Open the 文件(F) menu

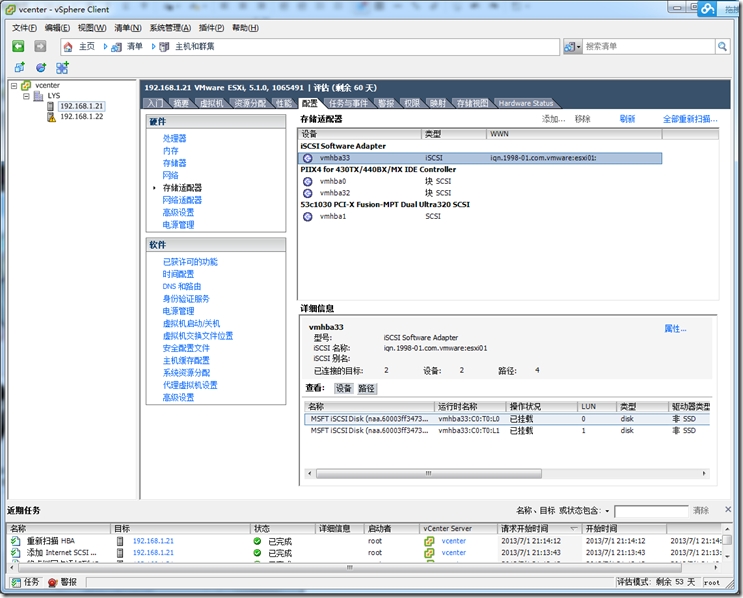point(24,28)
